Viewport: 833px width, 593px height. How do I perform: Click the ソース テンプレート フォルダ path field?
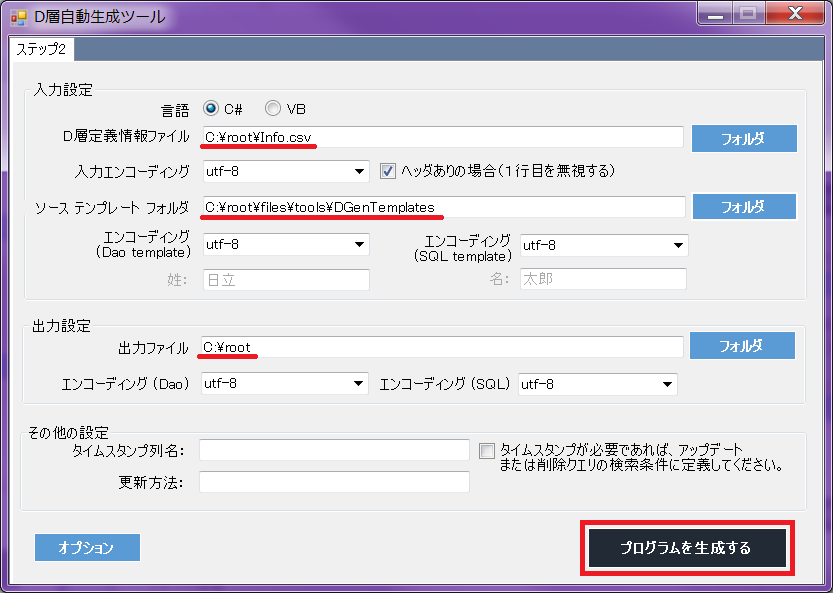(x=442, y=207)
